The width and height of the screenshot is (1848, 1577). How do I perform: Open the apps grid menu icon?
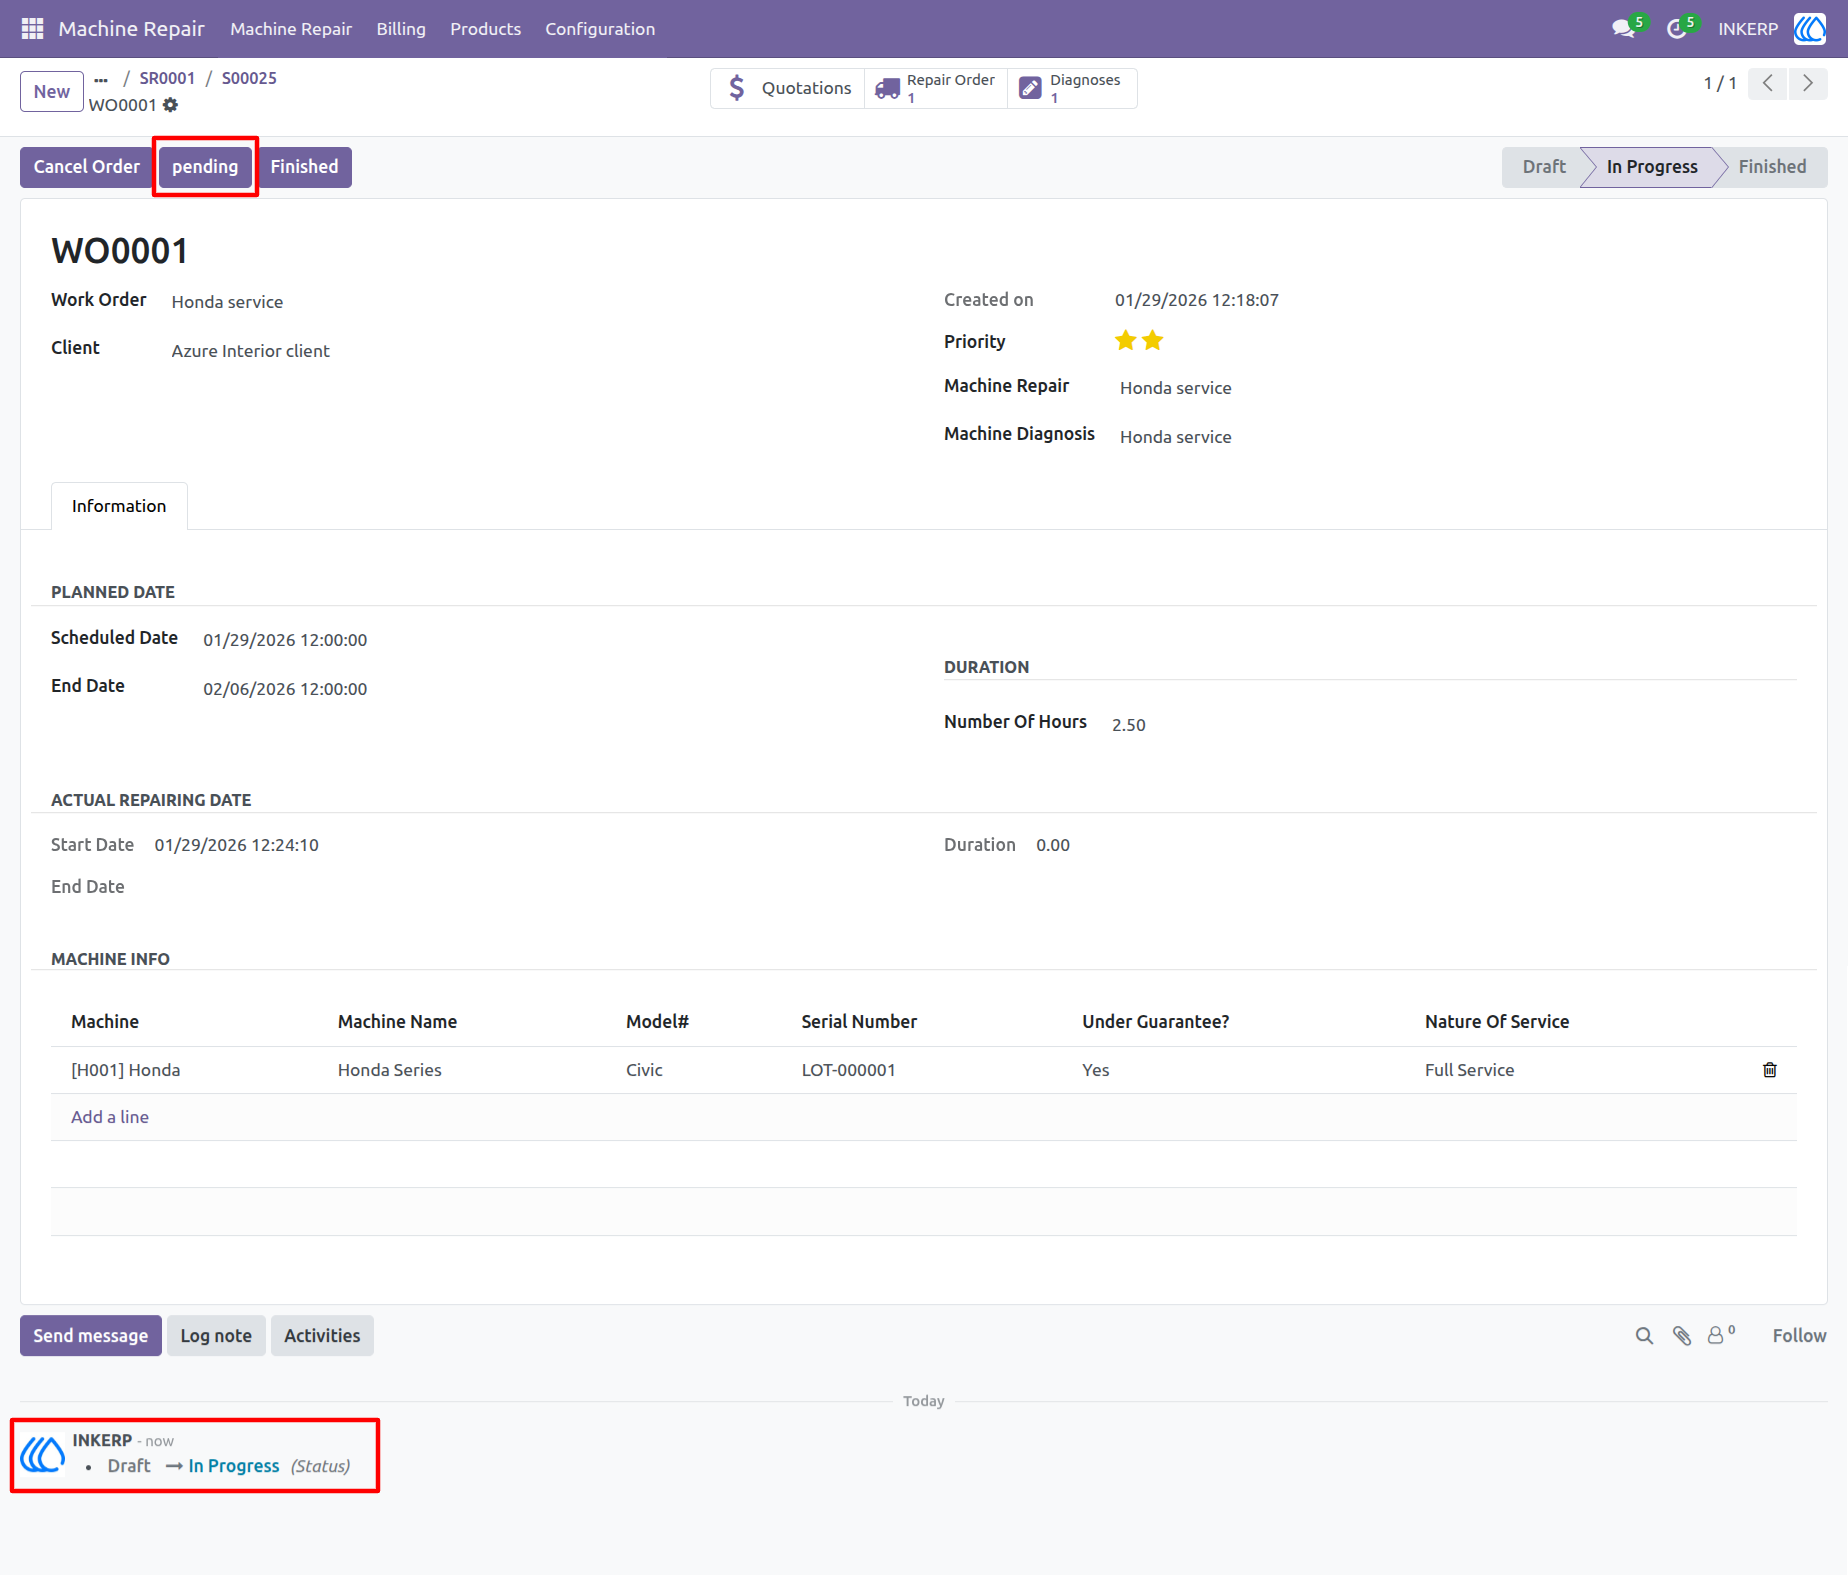click(32, 29)
